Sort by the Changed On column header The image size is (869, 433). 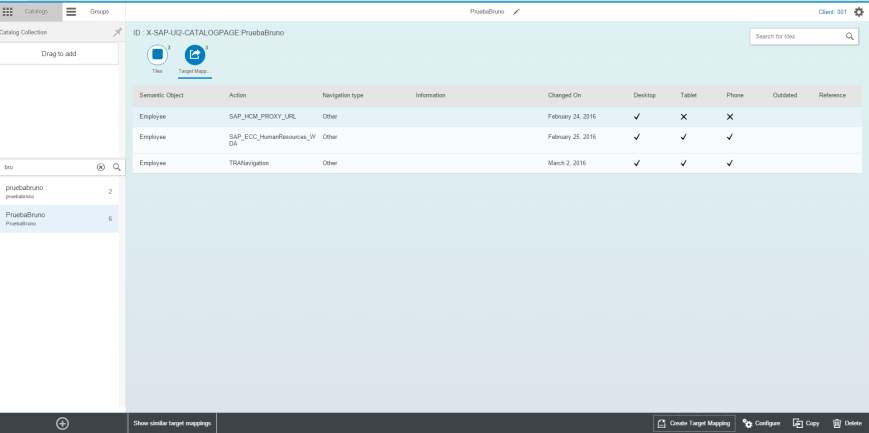(x=564, y=95)
